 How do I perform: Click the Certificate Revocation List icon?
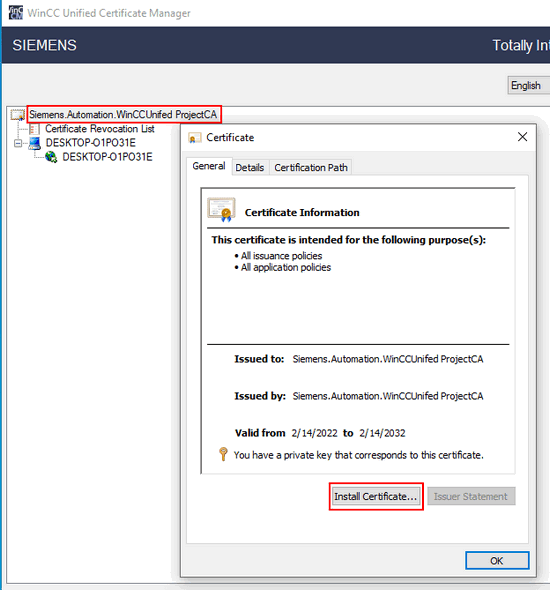coord(34,129)
